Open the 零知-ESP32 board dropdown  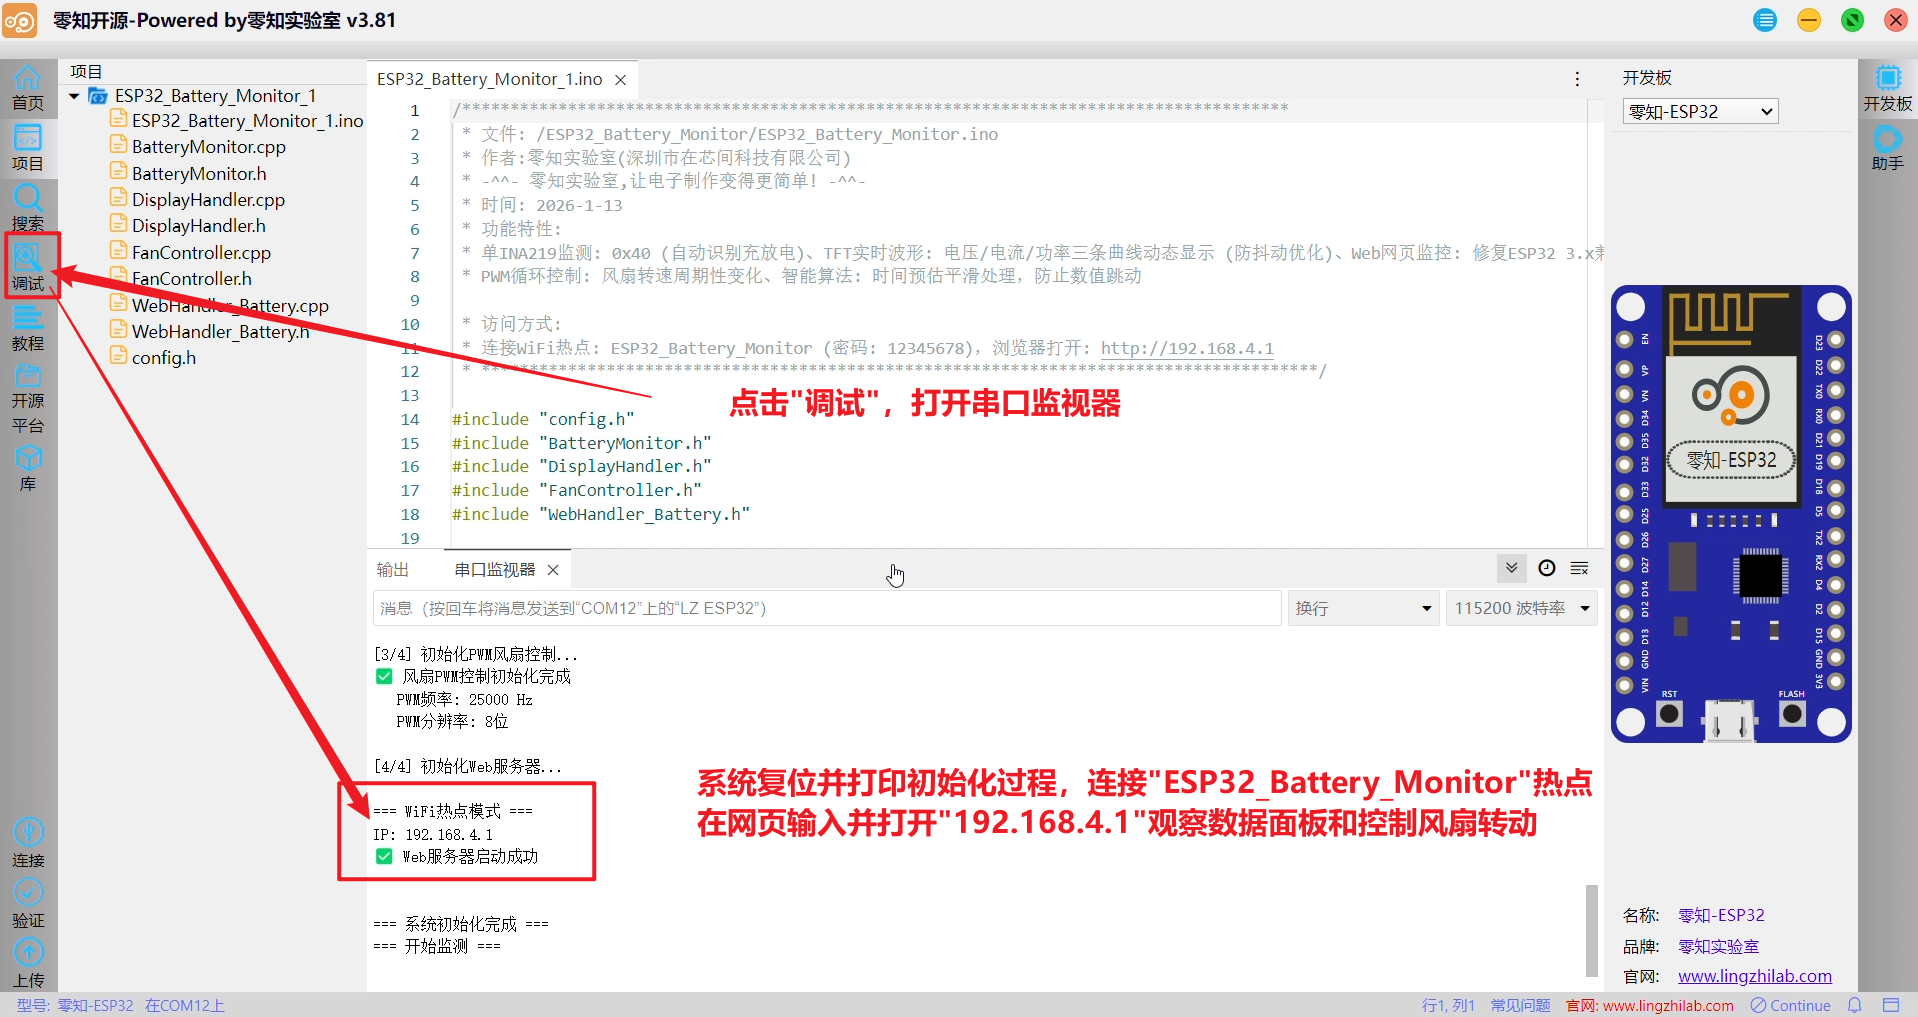1700,111
